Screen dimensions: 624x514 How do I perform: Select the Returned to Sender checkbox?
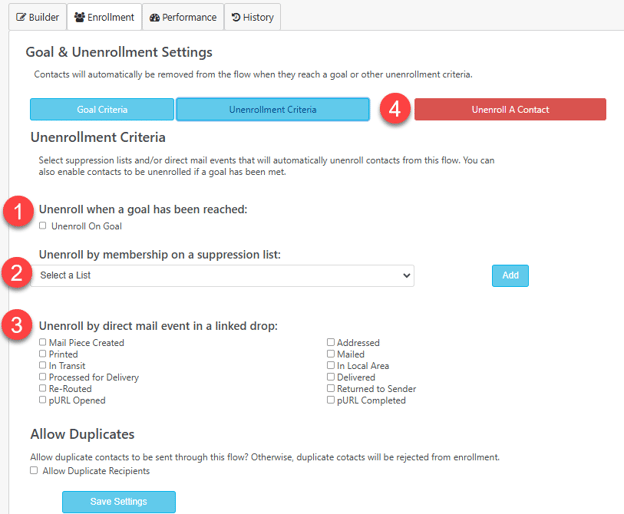click(x=331, y=388)
